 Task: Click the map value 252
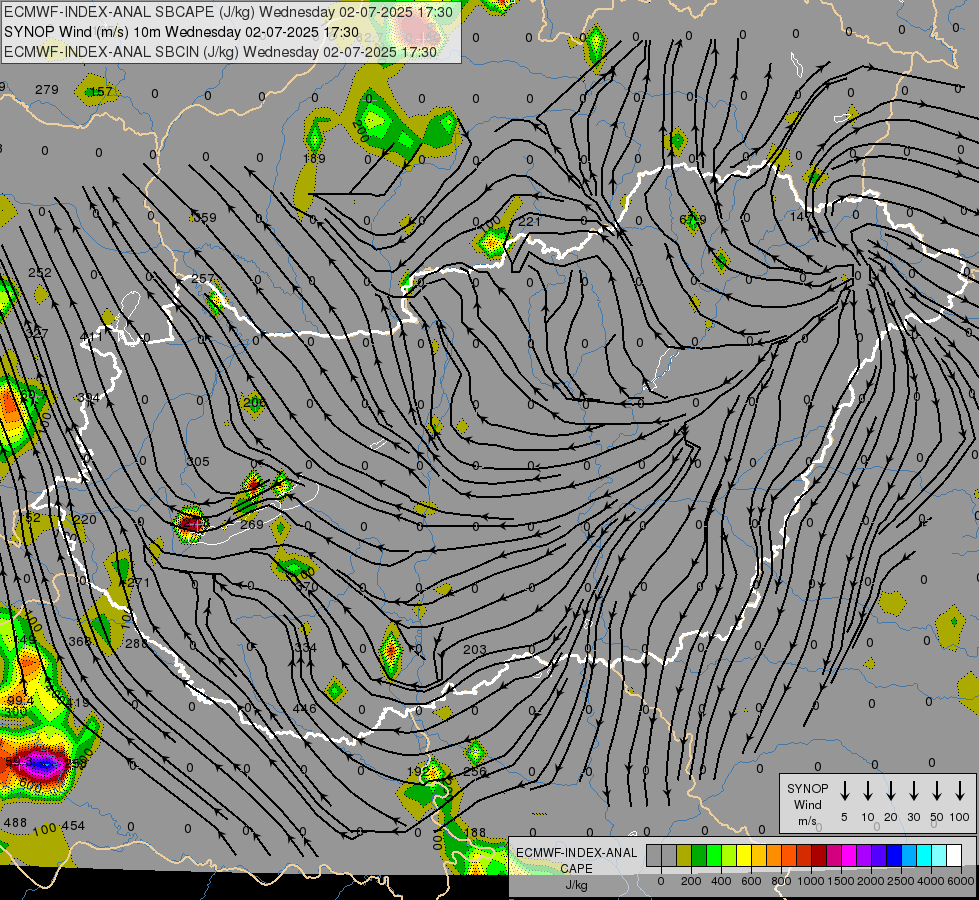(x=40, y=272)
